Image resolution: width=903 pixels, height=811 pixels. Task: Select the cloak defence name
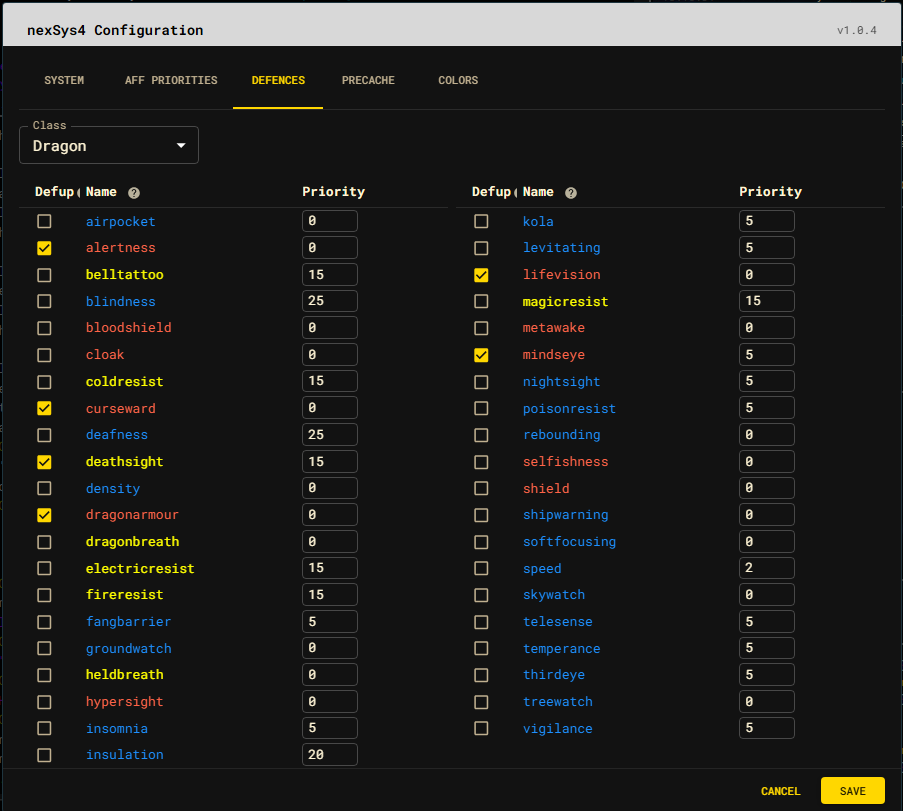click(x=105, y=355)
